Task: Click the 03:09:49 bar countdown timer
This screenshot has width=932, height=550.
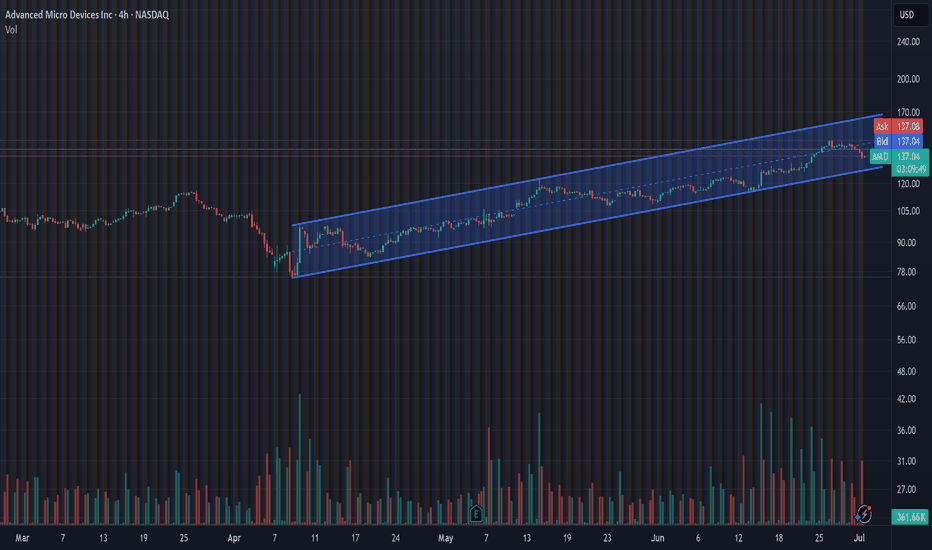Action: [910, 169]
